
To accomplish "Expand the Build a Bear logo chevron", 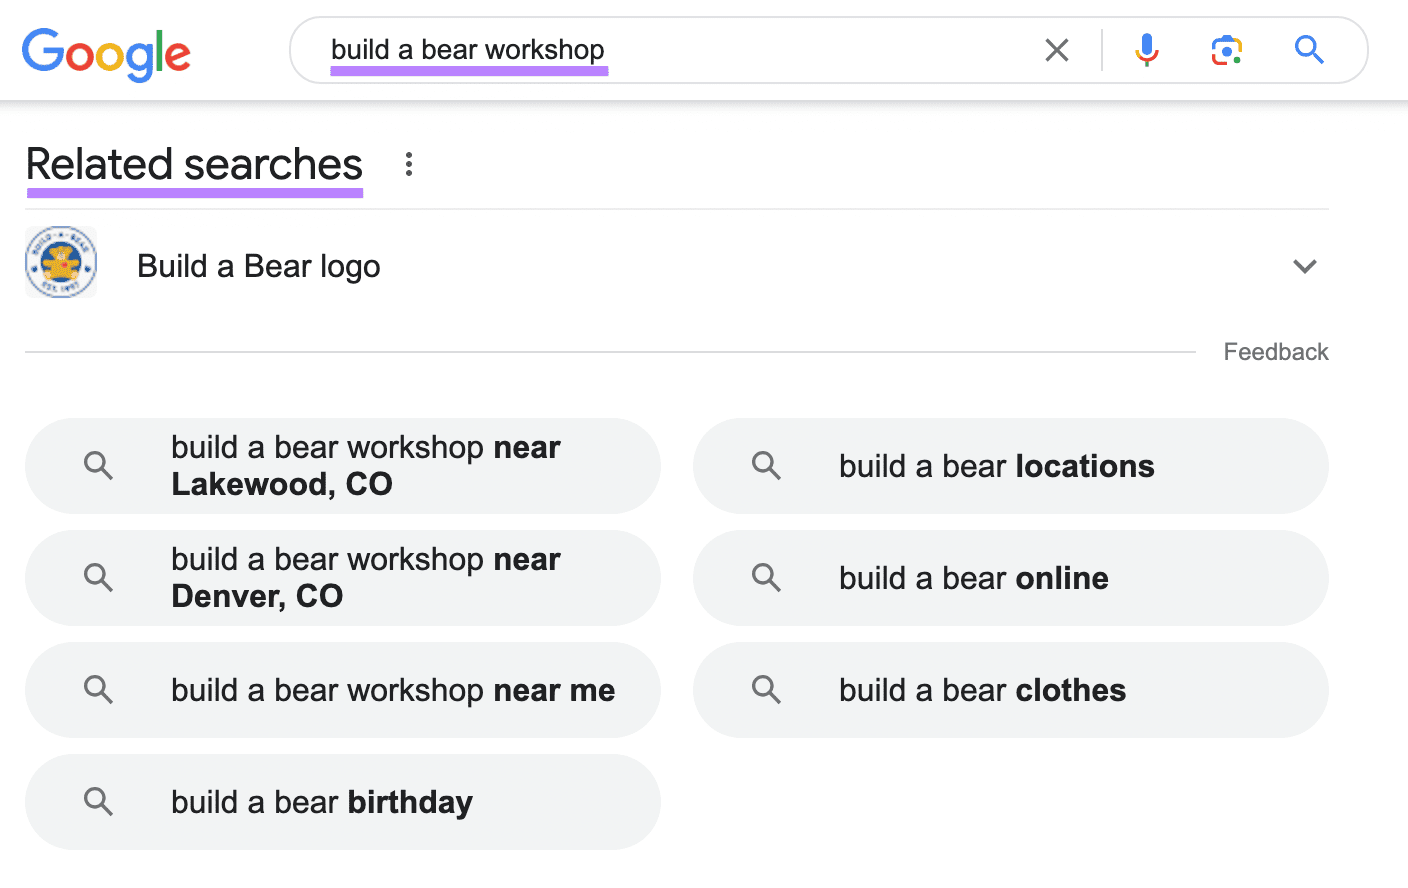I will [x=1304, y=266].
